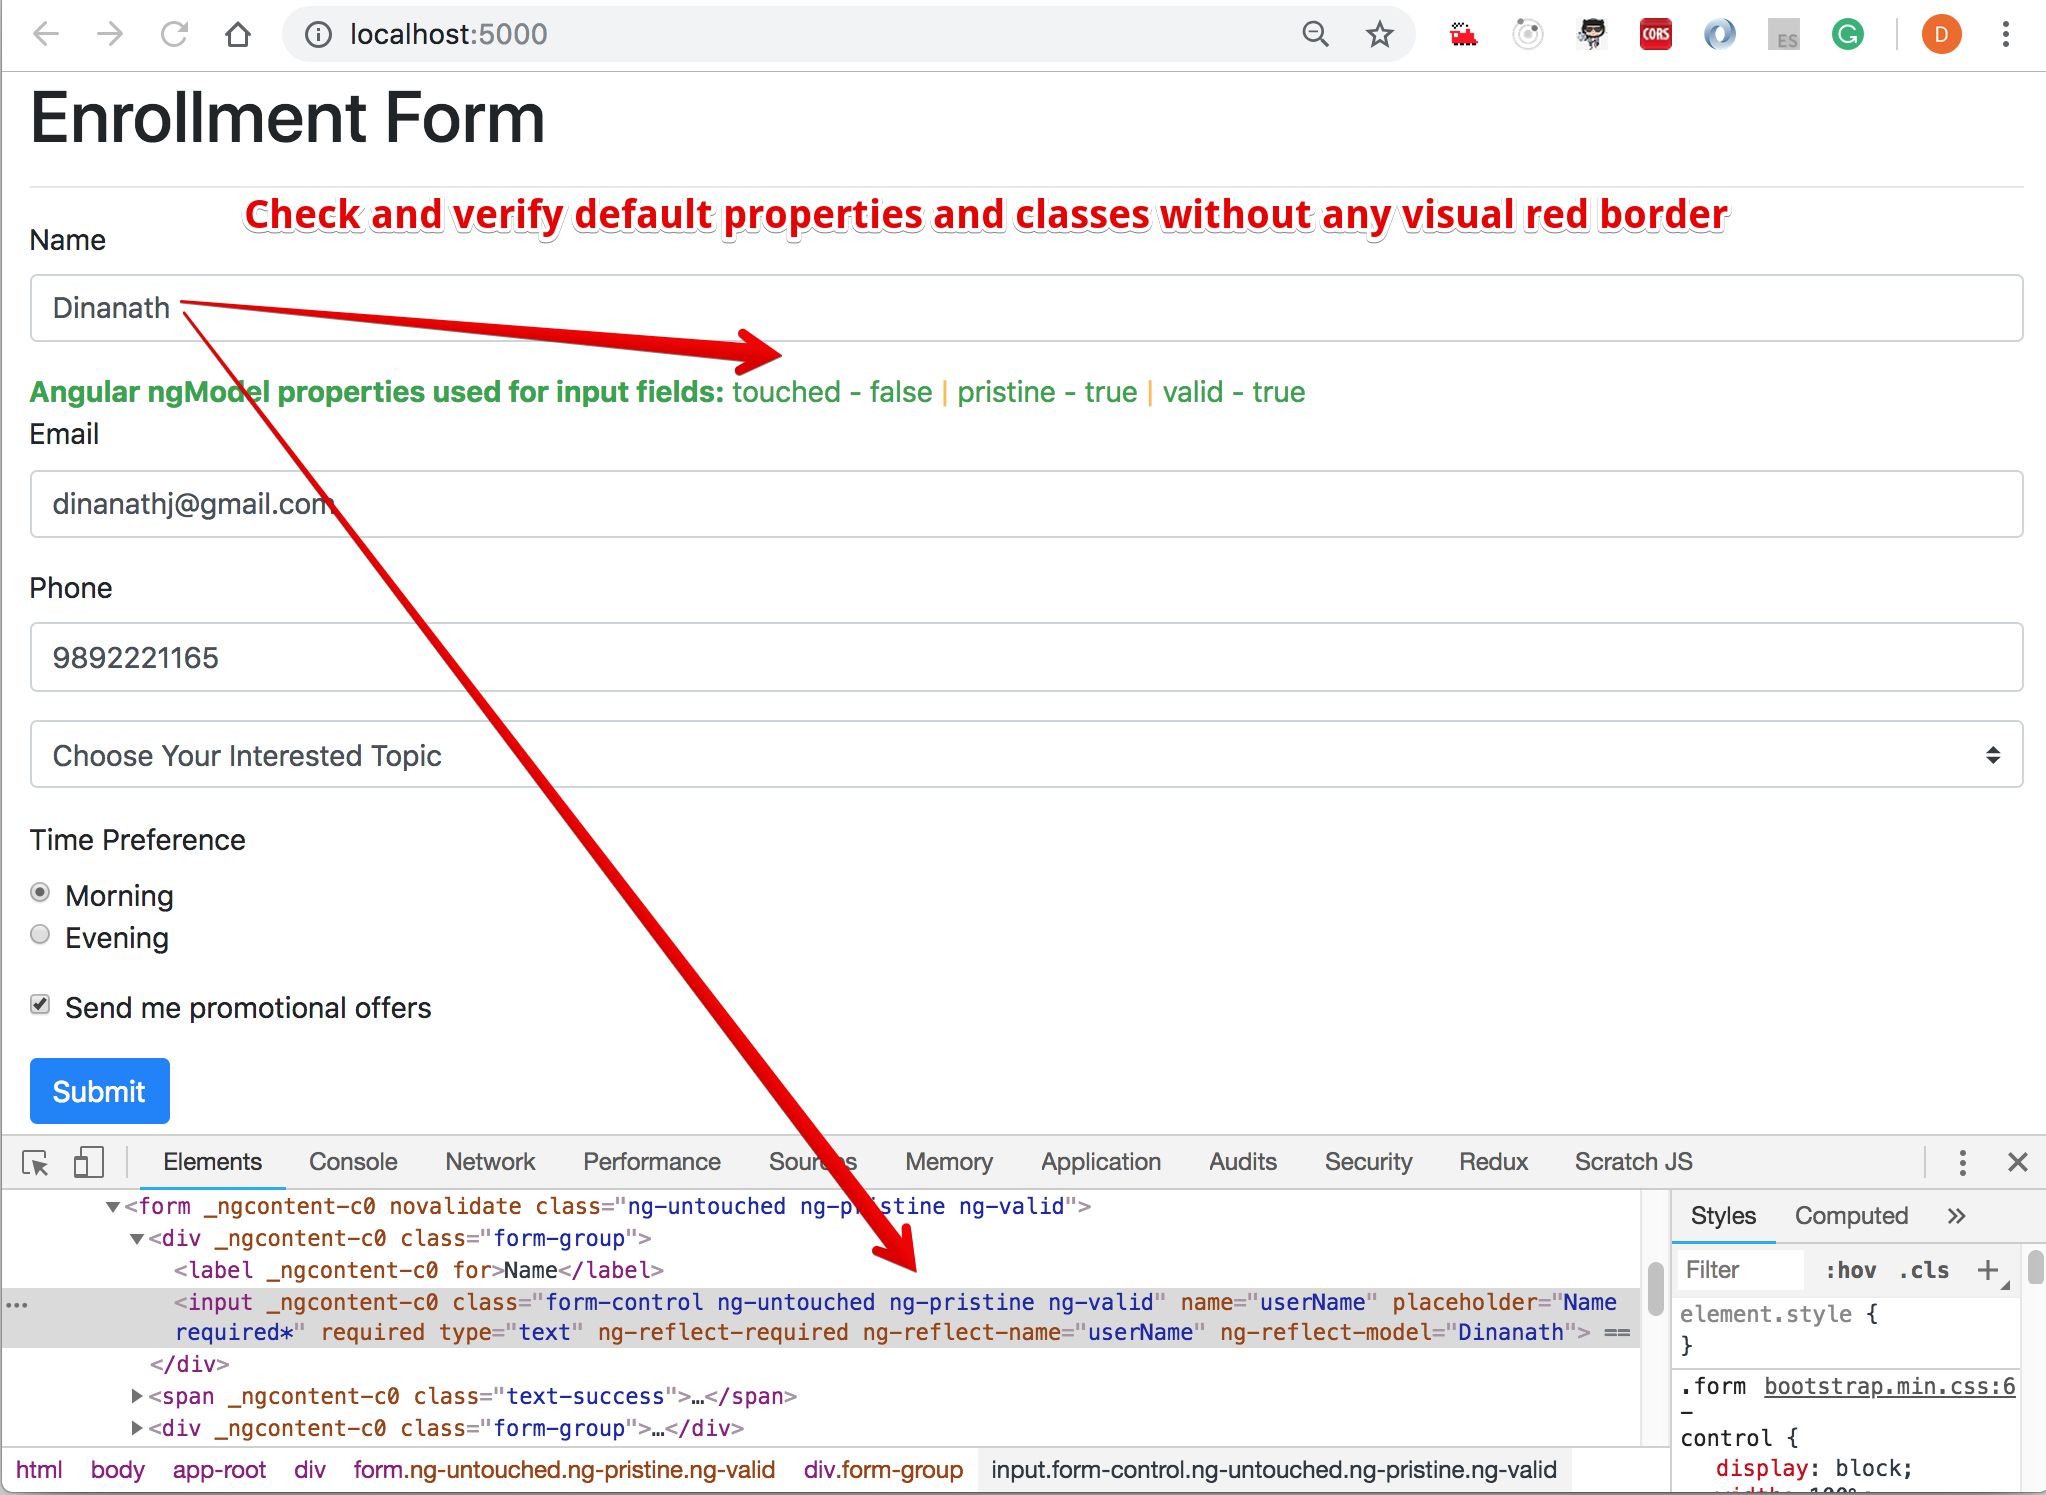Click the browser reload page icon

point(174,35)
